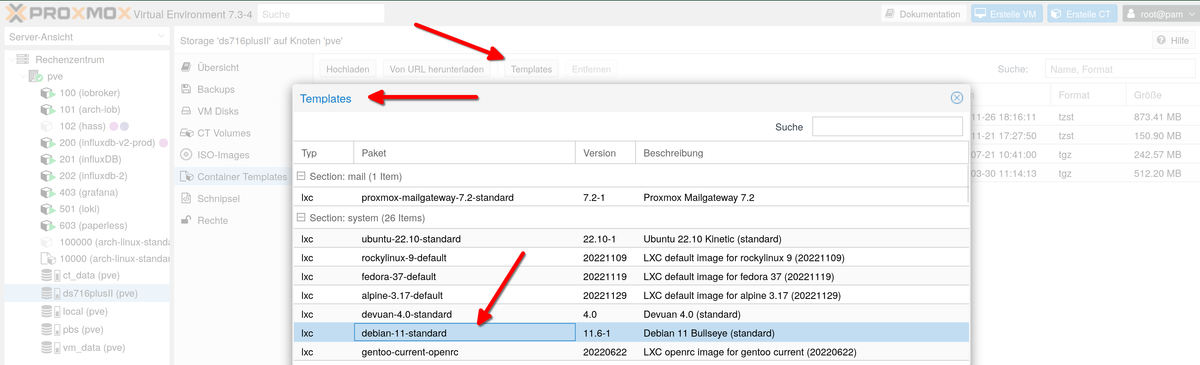Focus the Name, Format filter field

[1119, 69]
